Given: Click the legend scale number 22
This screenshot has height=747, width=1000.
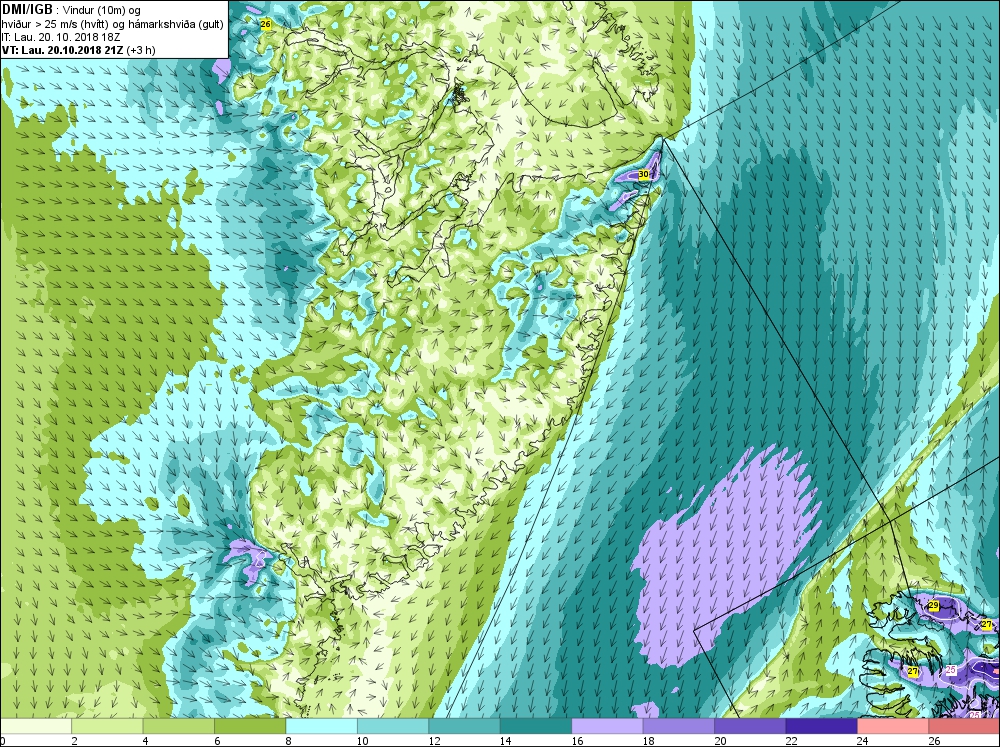Looking at the screenshot, I should click(791, 741).
